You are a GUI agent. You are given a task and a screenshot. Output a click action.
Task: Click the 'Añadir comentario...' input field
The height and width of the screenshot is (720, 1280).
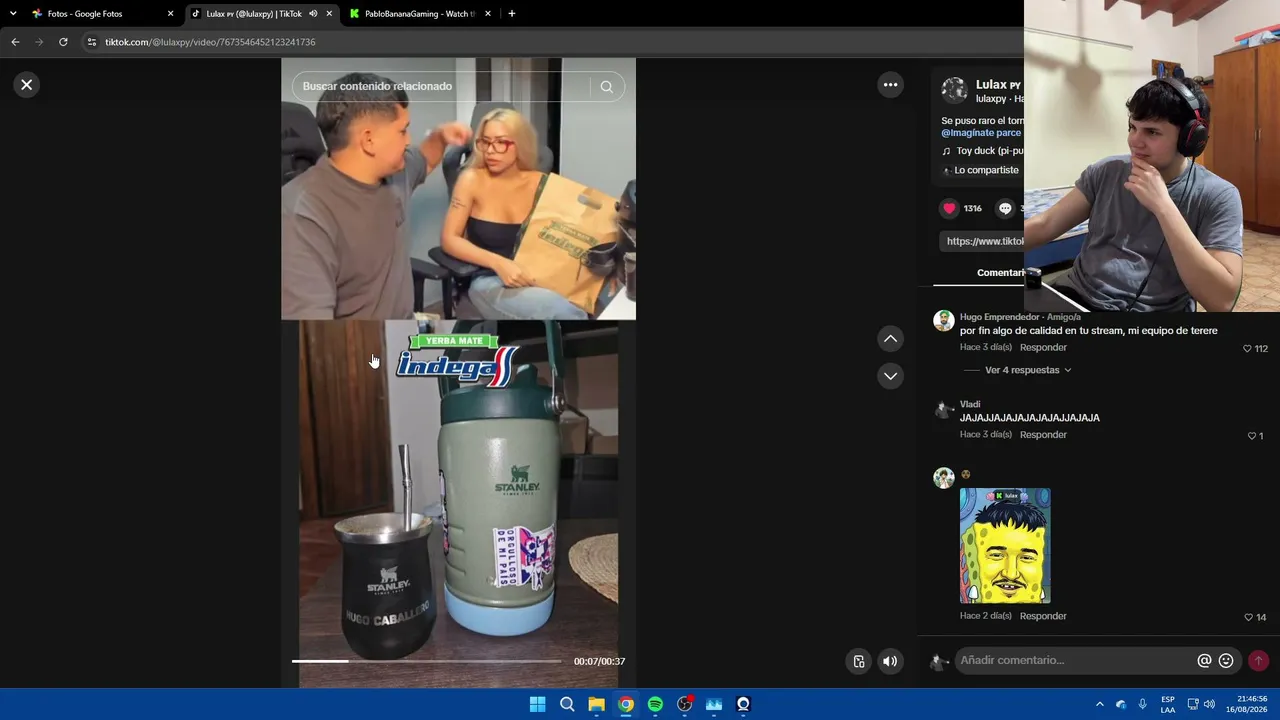click(1075, 660)
